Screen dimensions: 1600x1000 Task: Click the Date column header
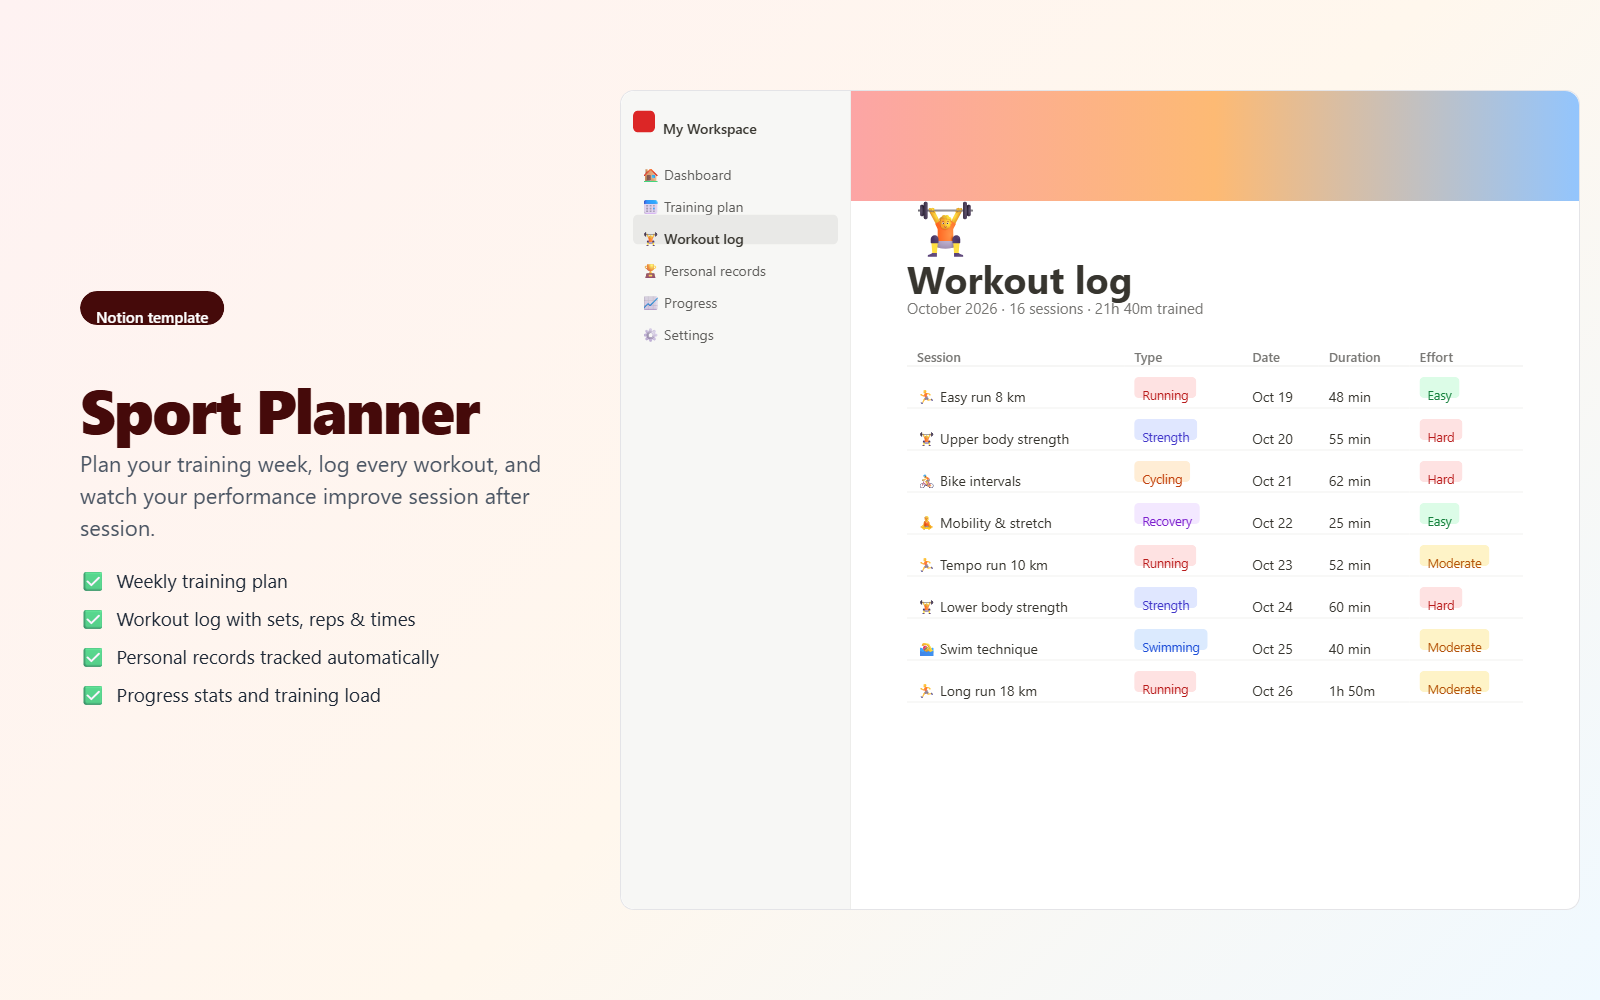coord(1266,357)
